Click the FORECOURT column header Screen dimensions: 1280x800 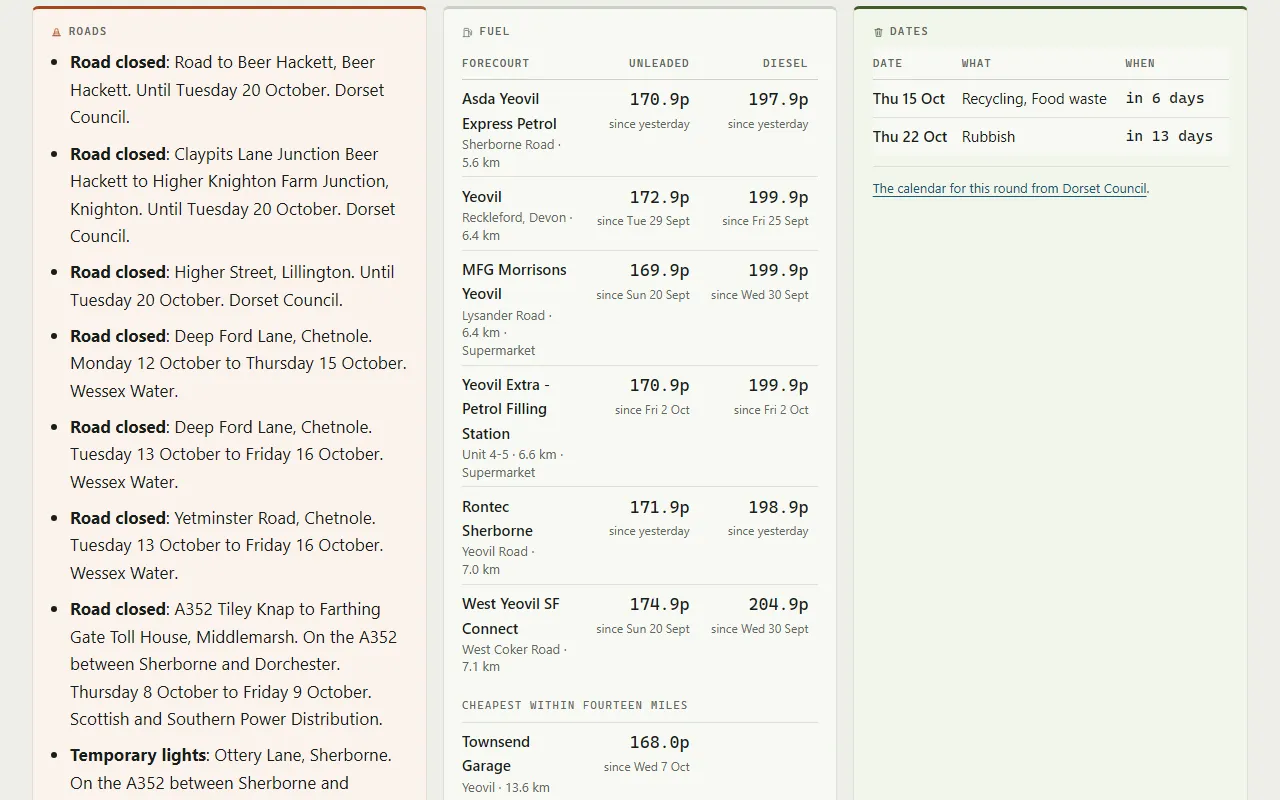point(496,63)
